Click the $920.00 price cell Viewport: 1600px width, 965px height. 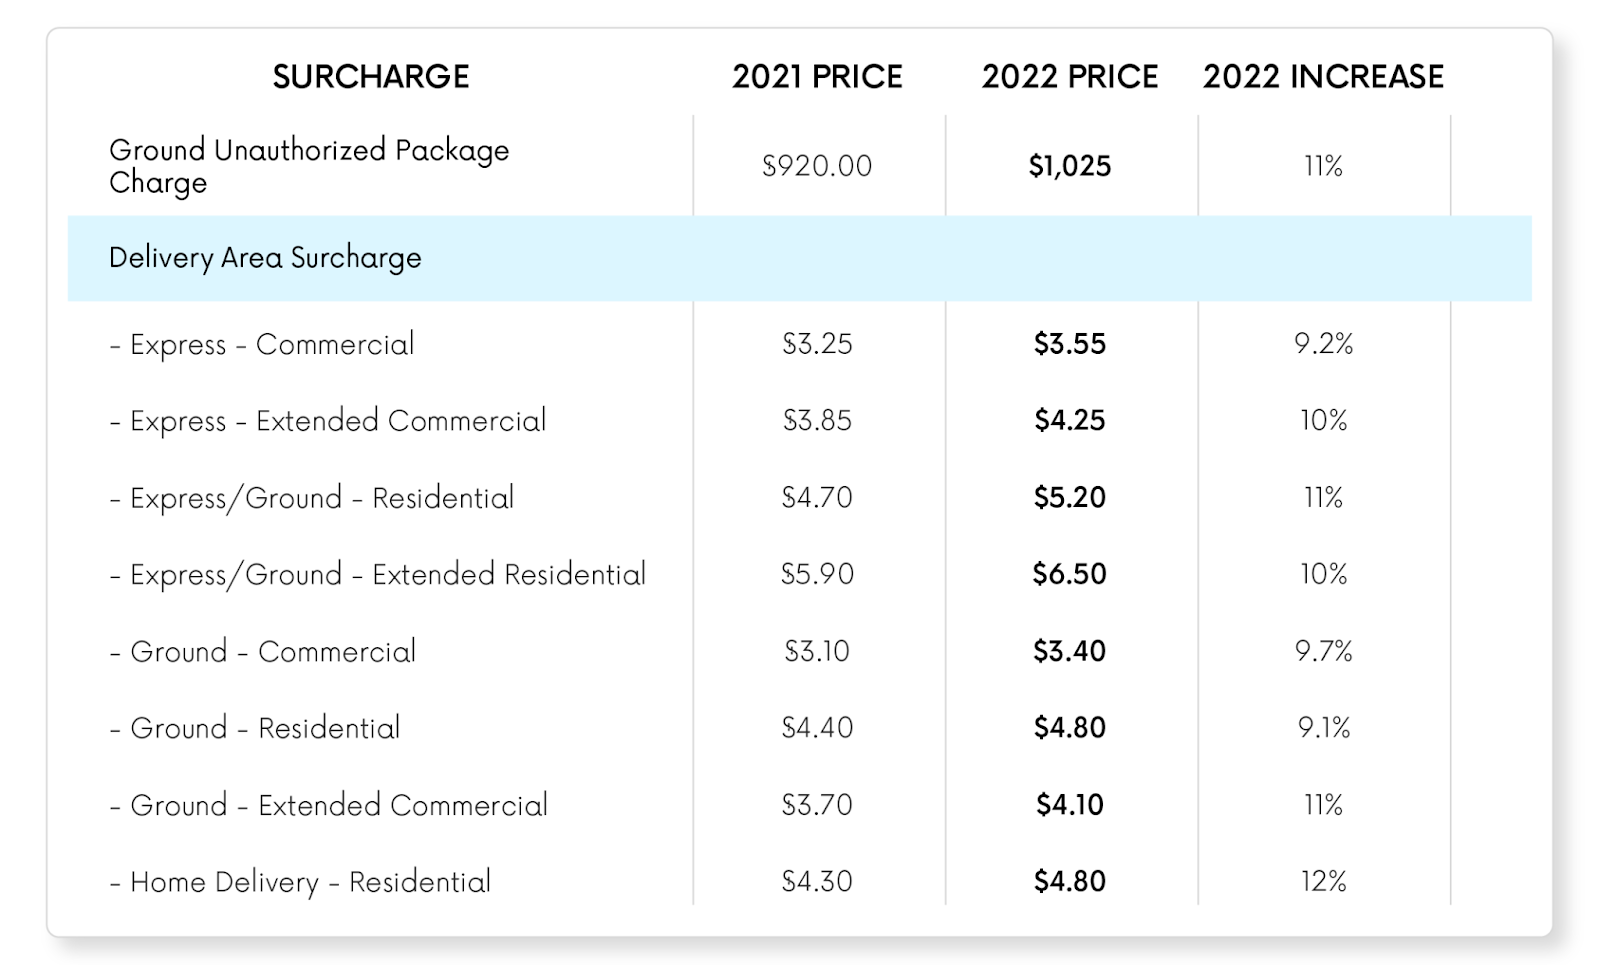[817, 166]
